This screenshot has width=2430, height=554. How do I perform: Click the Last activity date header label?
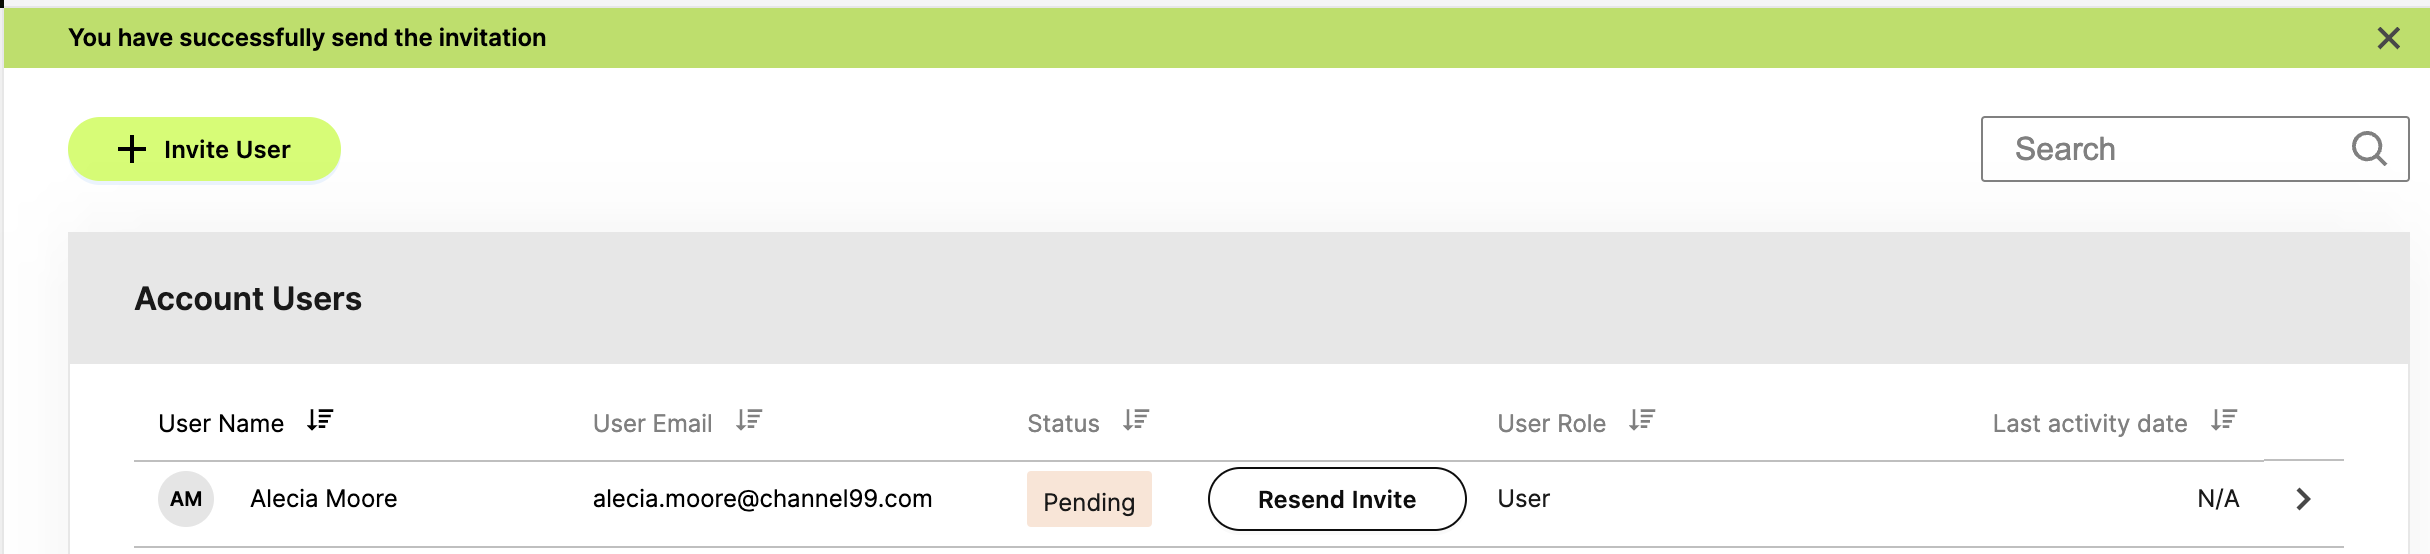tap(2090, 423)
